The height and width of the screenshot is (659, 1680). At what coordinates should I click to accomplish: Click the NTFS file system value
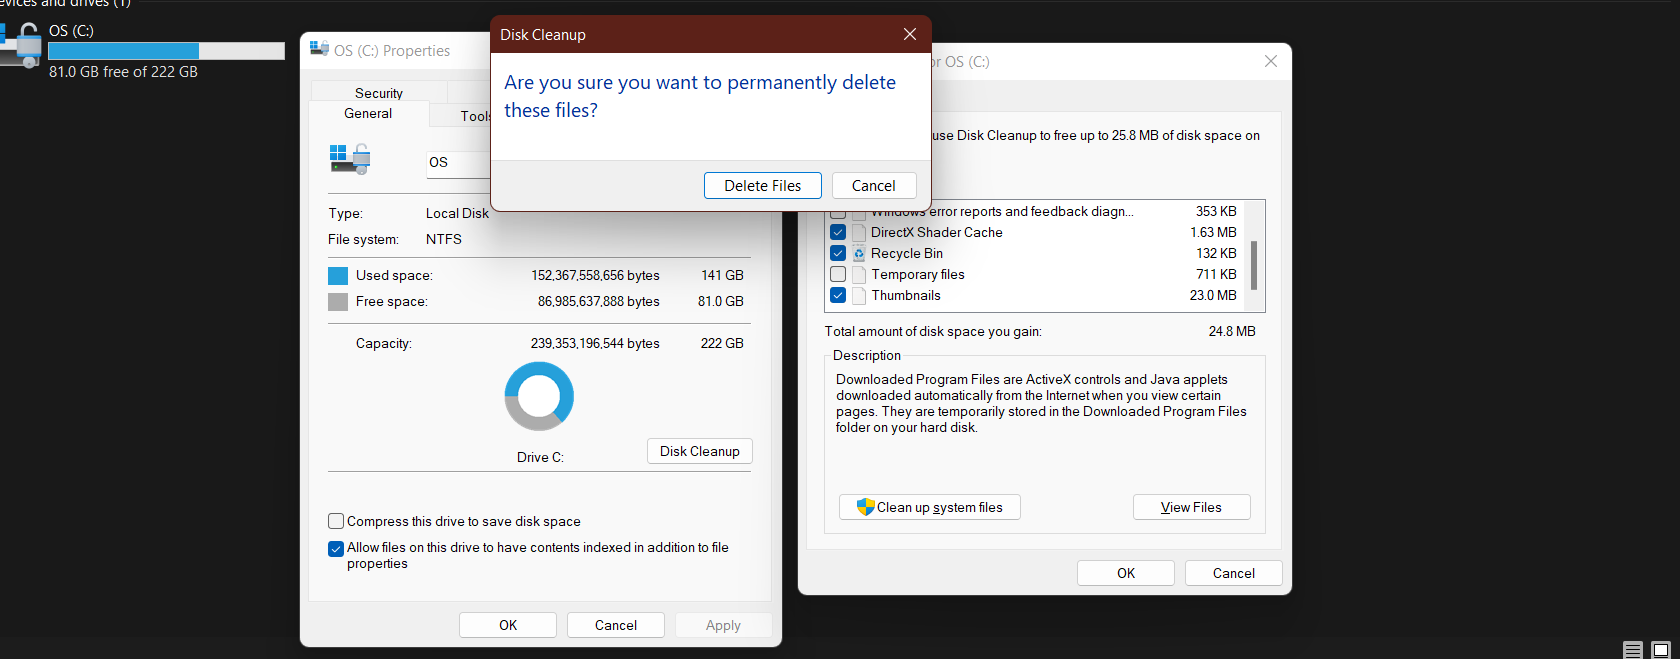(x=444, y=239)
